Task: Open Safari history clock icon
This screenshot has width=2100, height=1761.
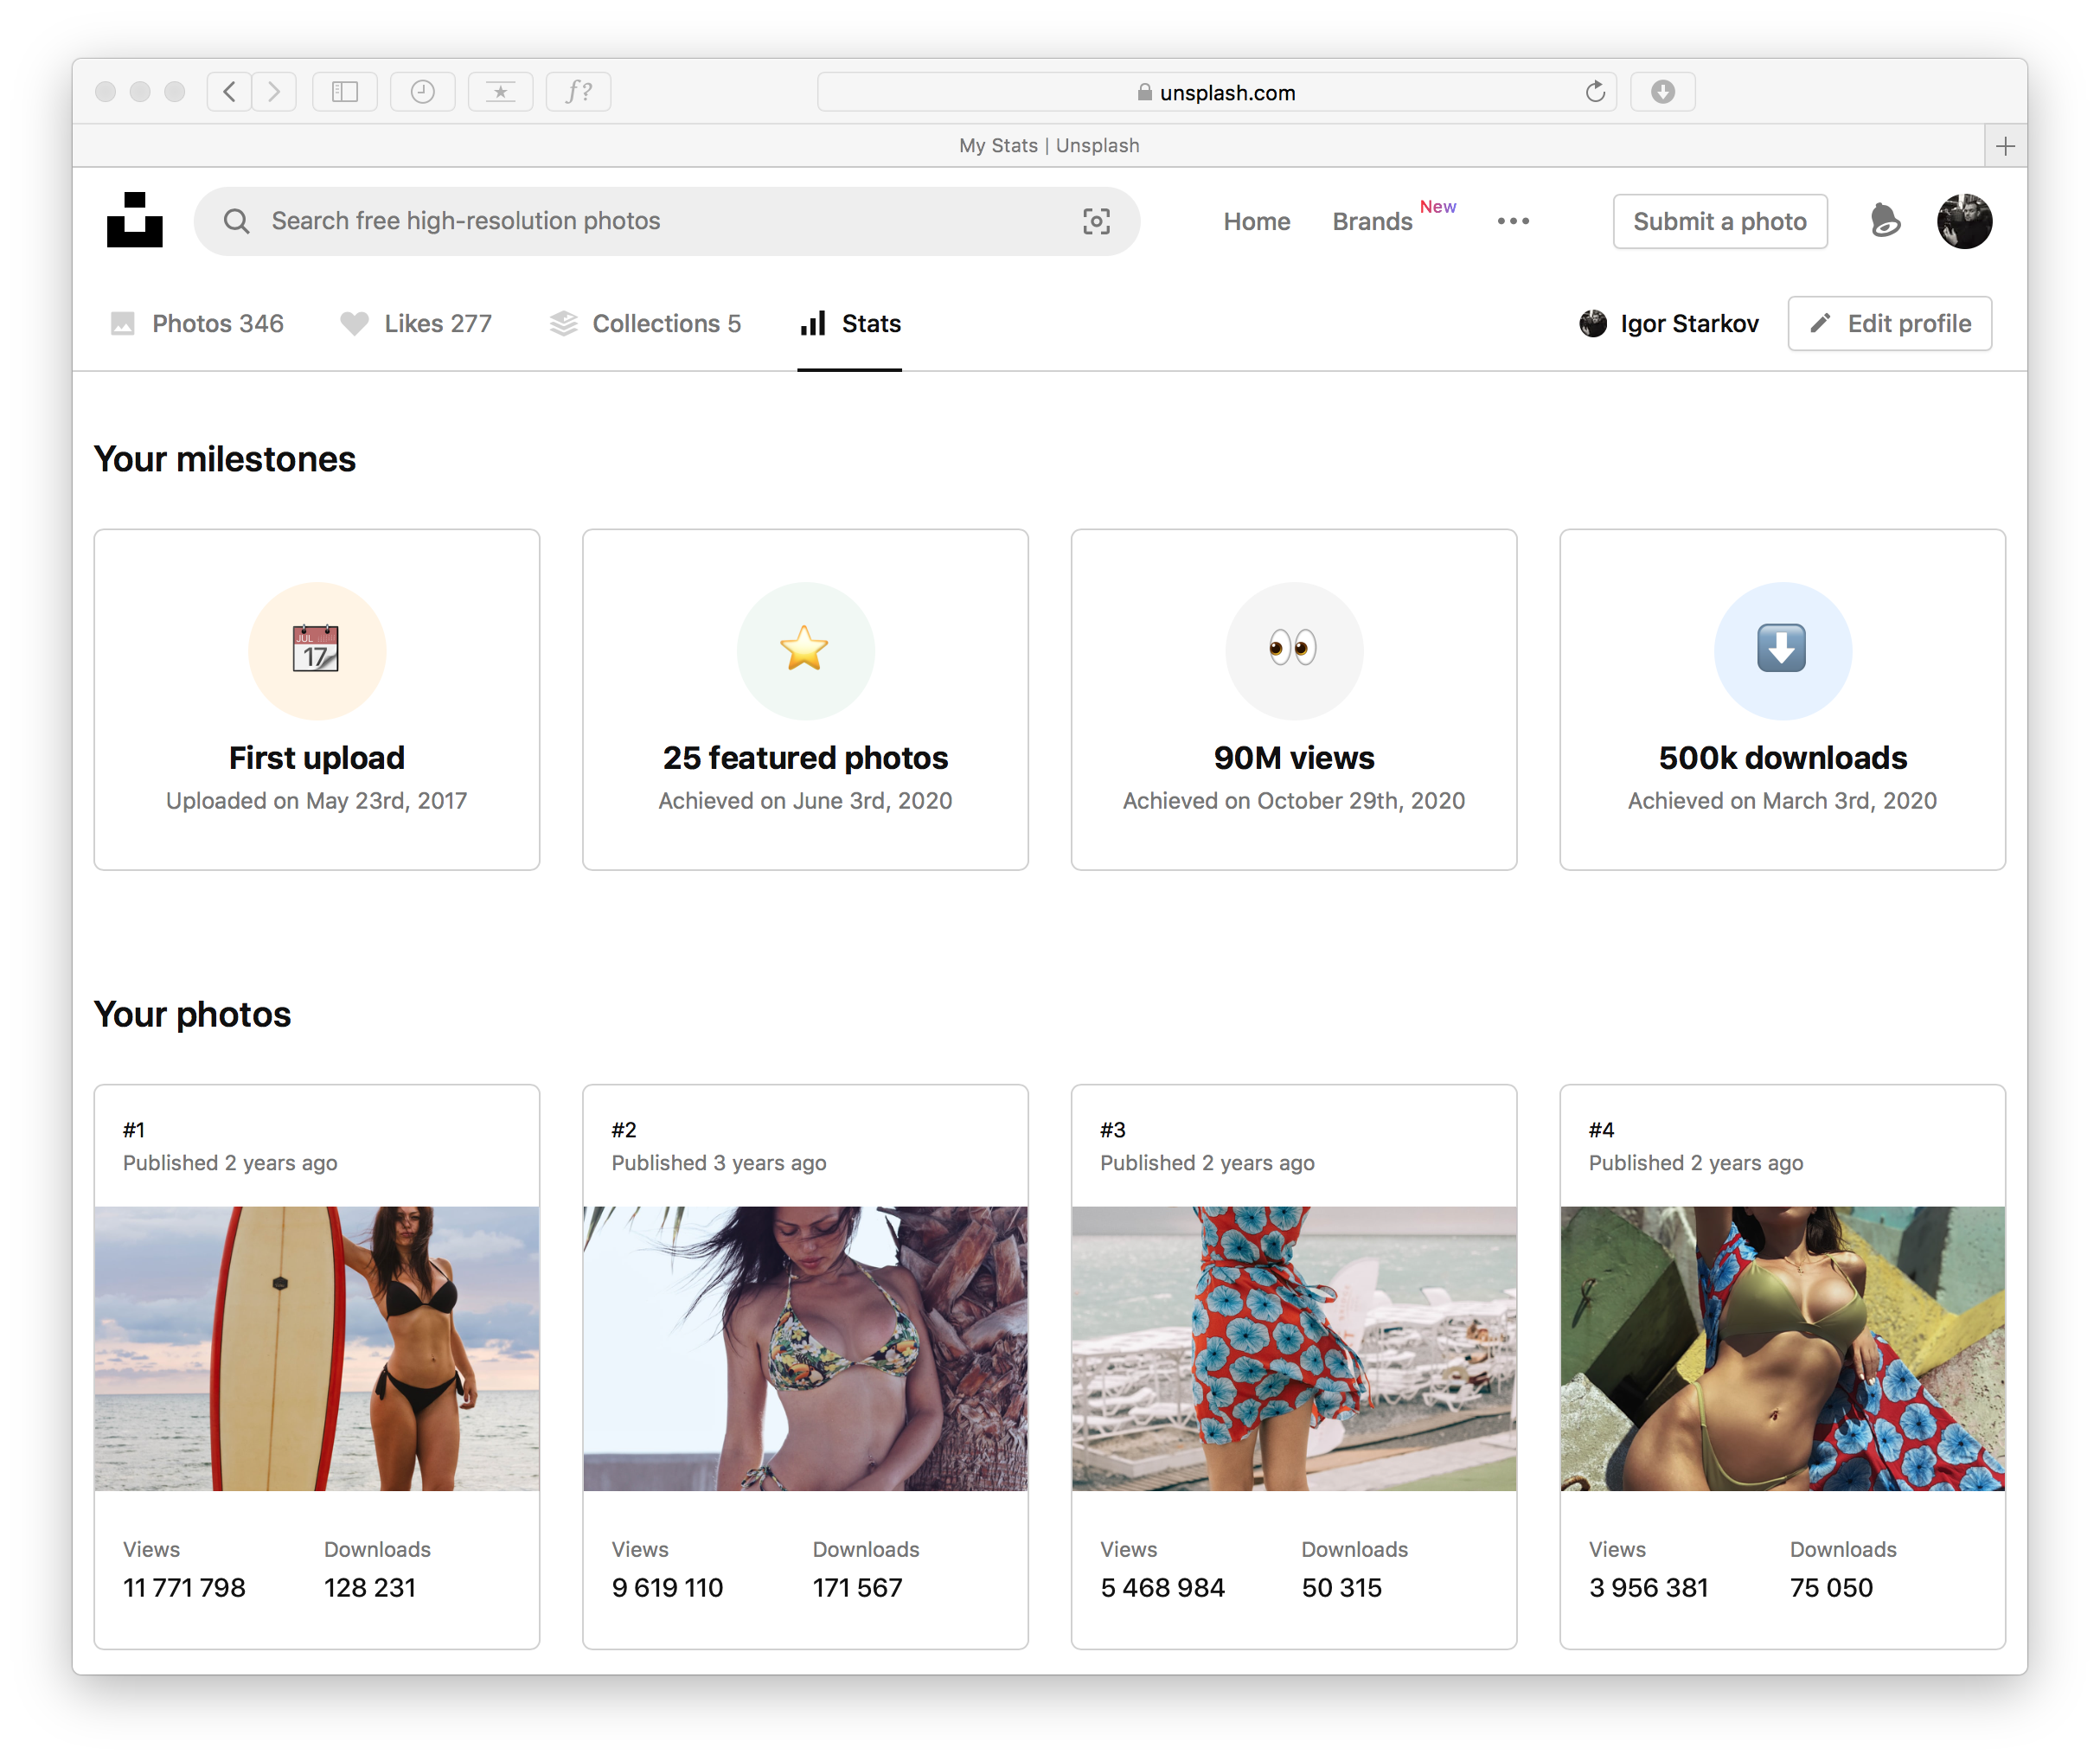Action: (422, 92)
